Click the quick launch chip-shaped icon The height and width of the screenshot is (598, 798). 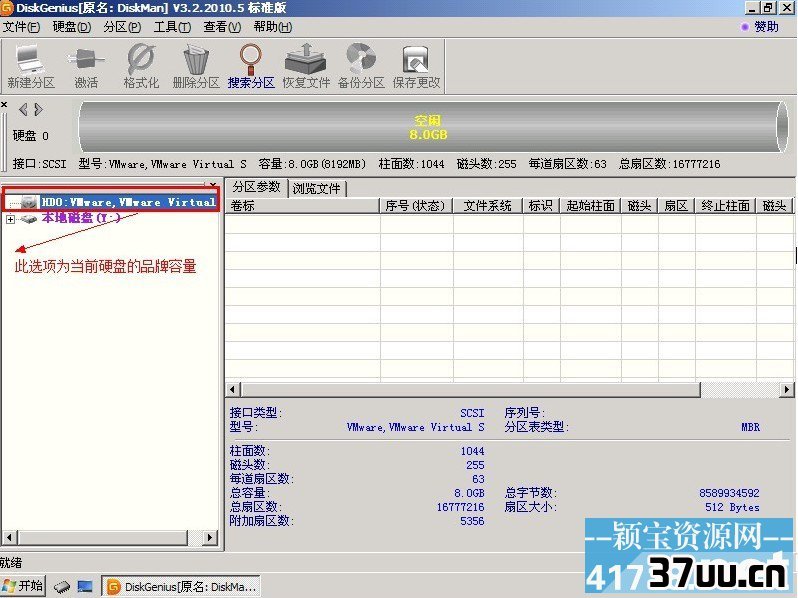click(62, 587)
